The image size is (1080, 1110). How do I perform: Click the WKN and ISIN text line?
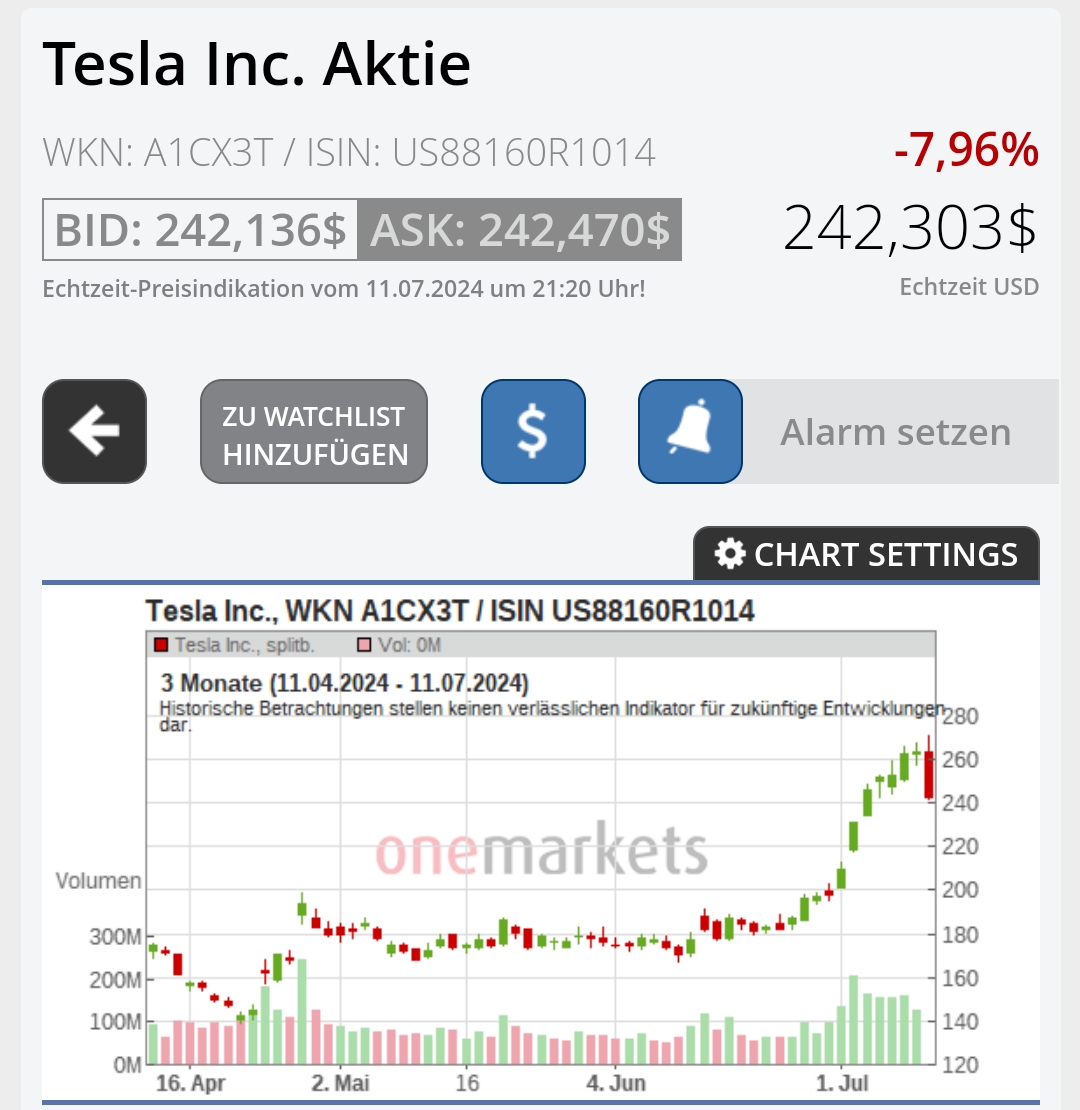pyautogui.click(x=349, y=153)
